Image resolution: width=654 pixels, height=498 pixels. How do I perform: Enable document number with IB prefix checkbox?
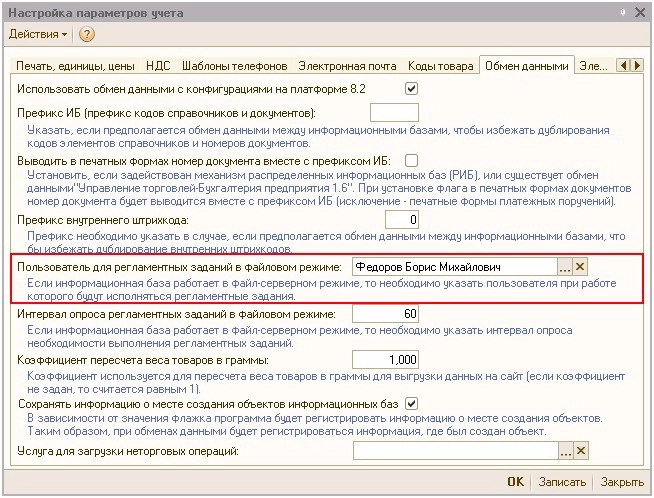410,160
